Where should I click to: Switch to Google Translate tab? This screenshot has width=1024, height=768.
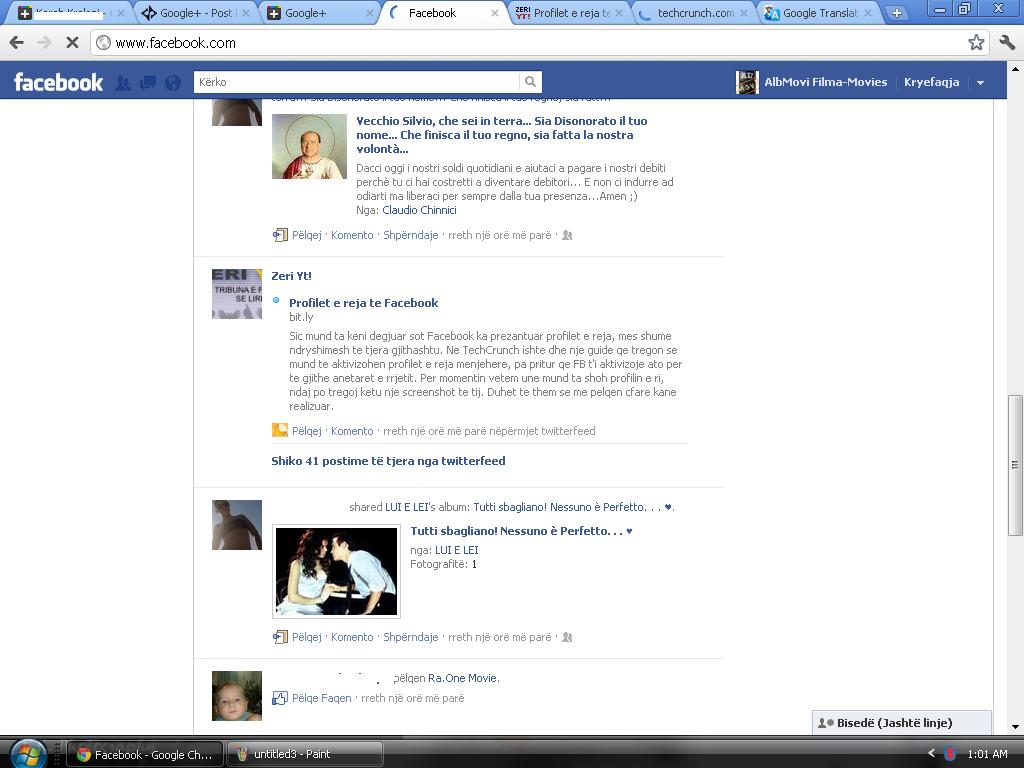point(818,13)
